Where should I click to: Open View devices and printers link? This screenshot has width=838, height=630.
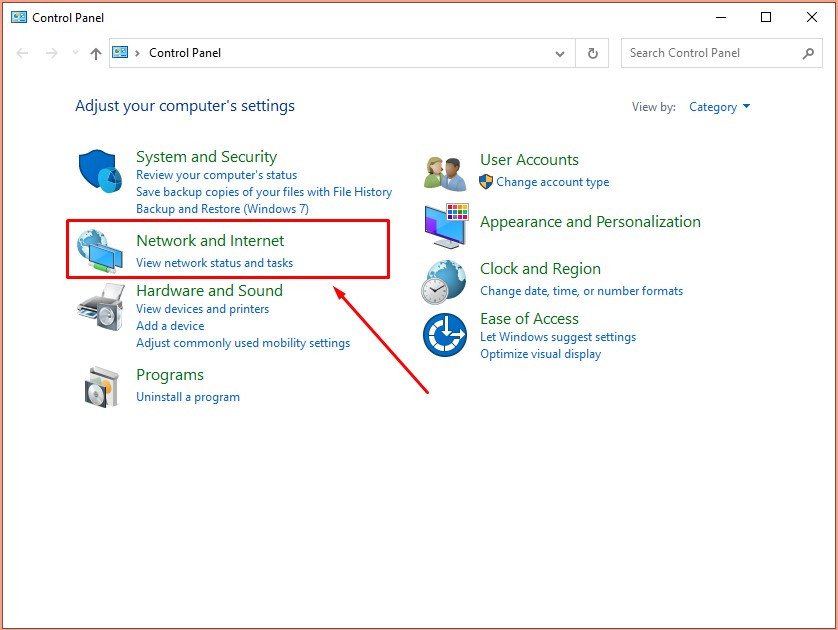[x=202, y=309]
